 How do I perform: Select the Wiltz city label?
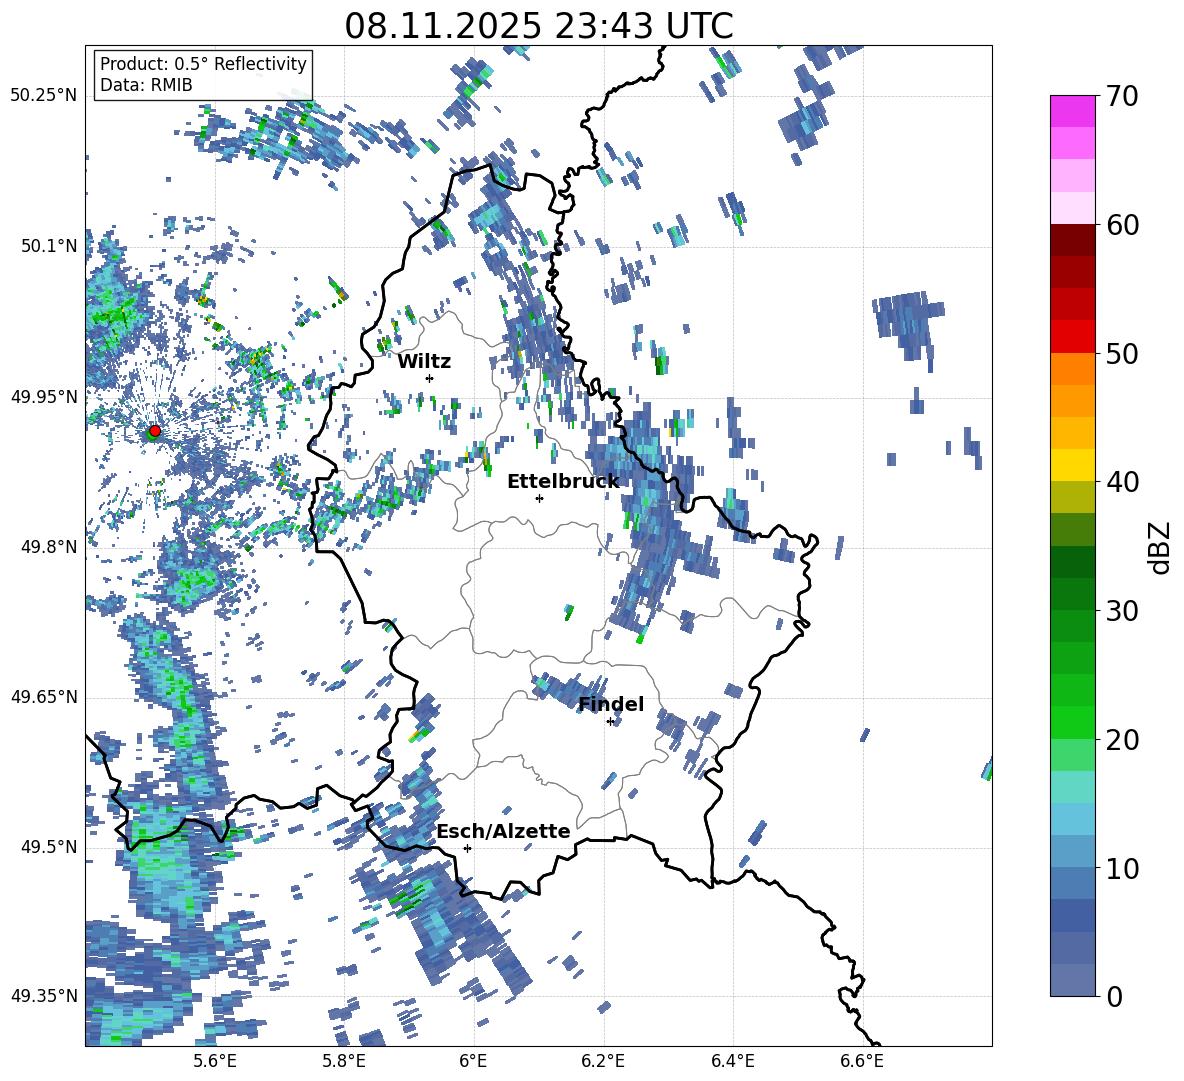424,362
